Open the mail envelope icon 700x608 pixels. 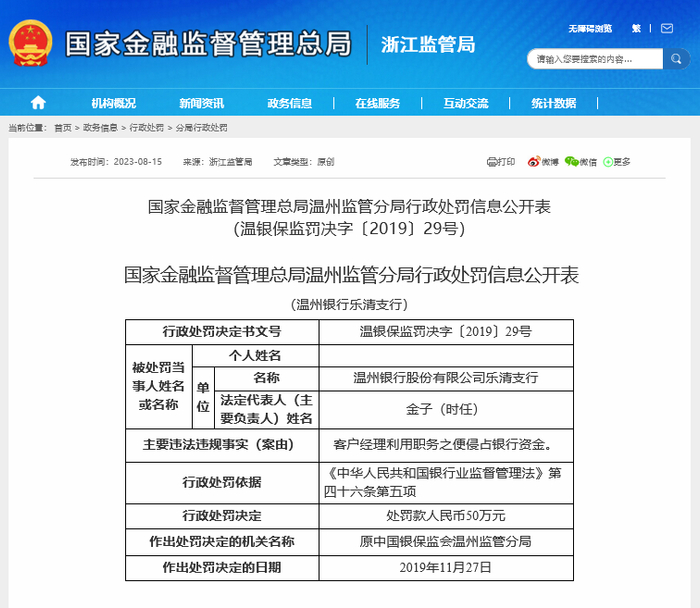tap(667, 29)
